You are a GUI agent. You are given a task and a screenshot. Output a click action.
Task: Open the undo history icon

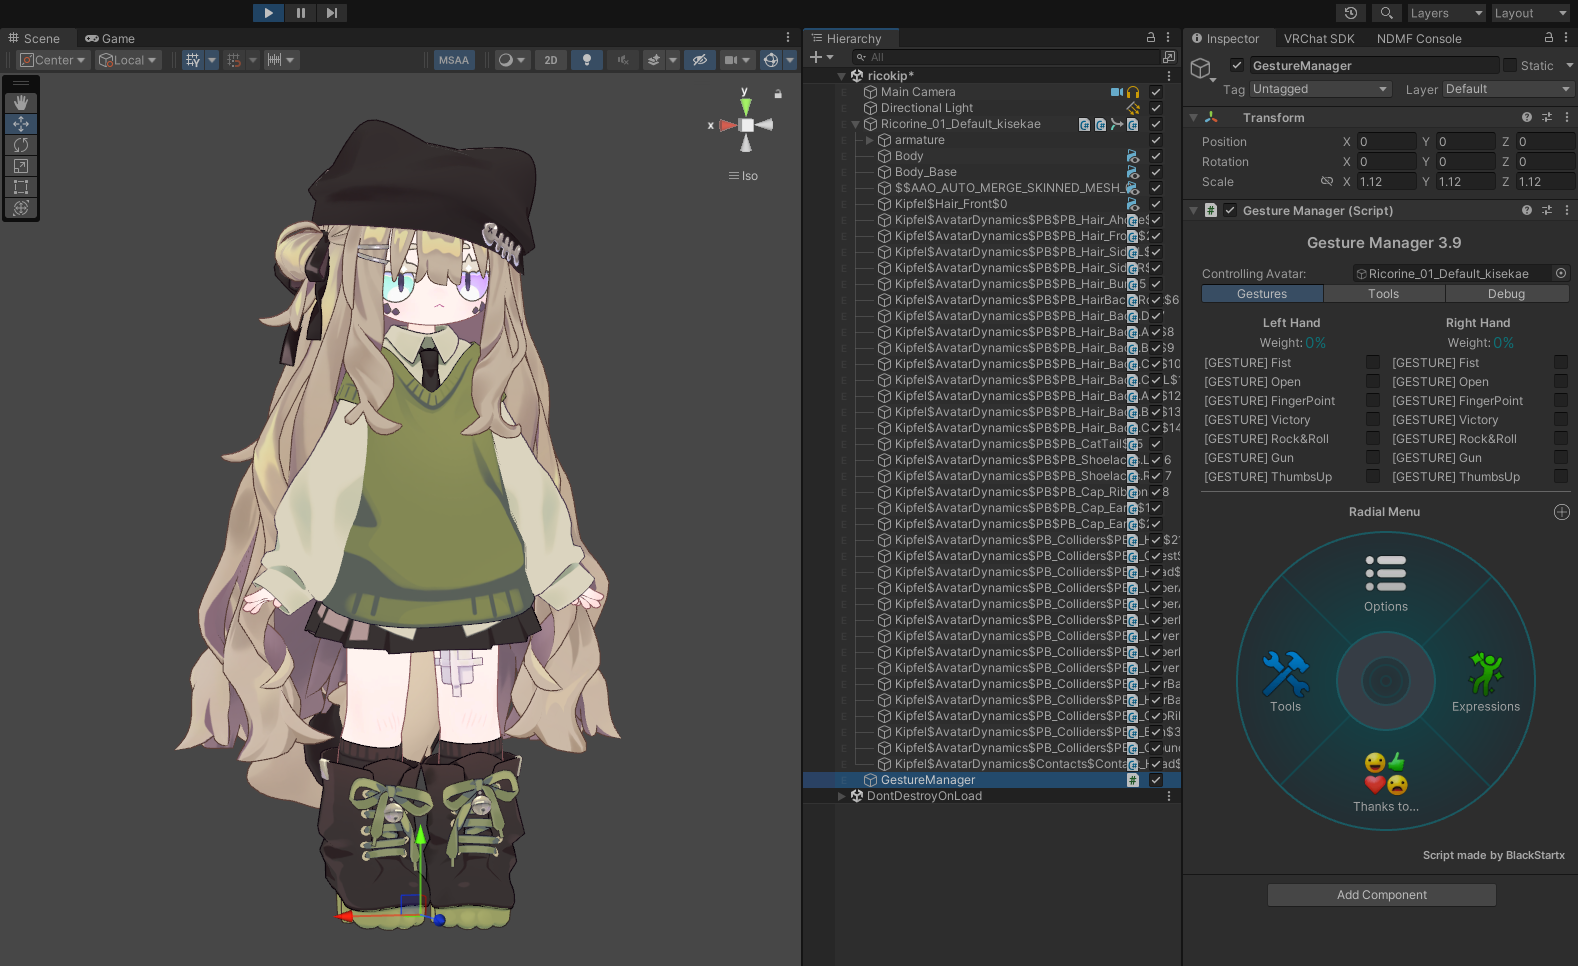point(1351,13)
